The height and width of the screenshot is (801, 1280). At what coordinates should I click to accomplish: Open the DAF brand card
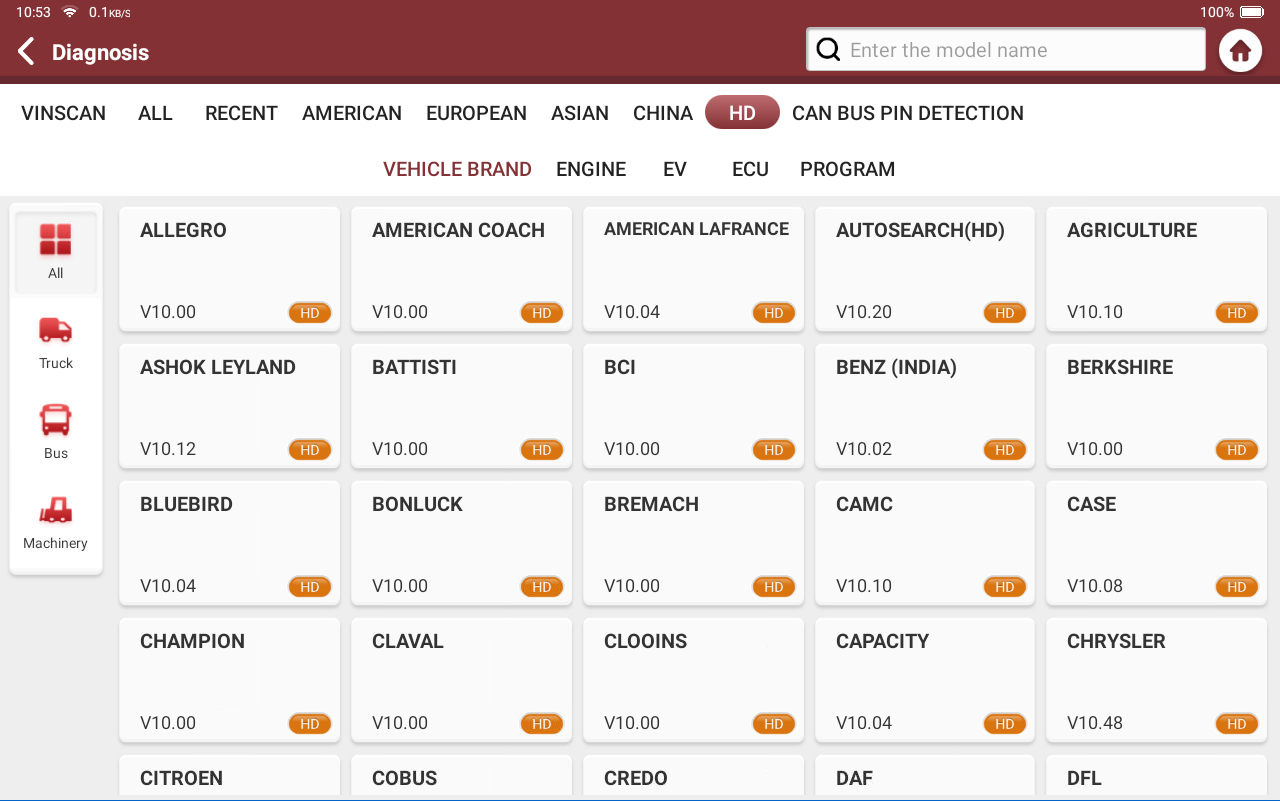(x=925, y=777)
